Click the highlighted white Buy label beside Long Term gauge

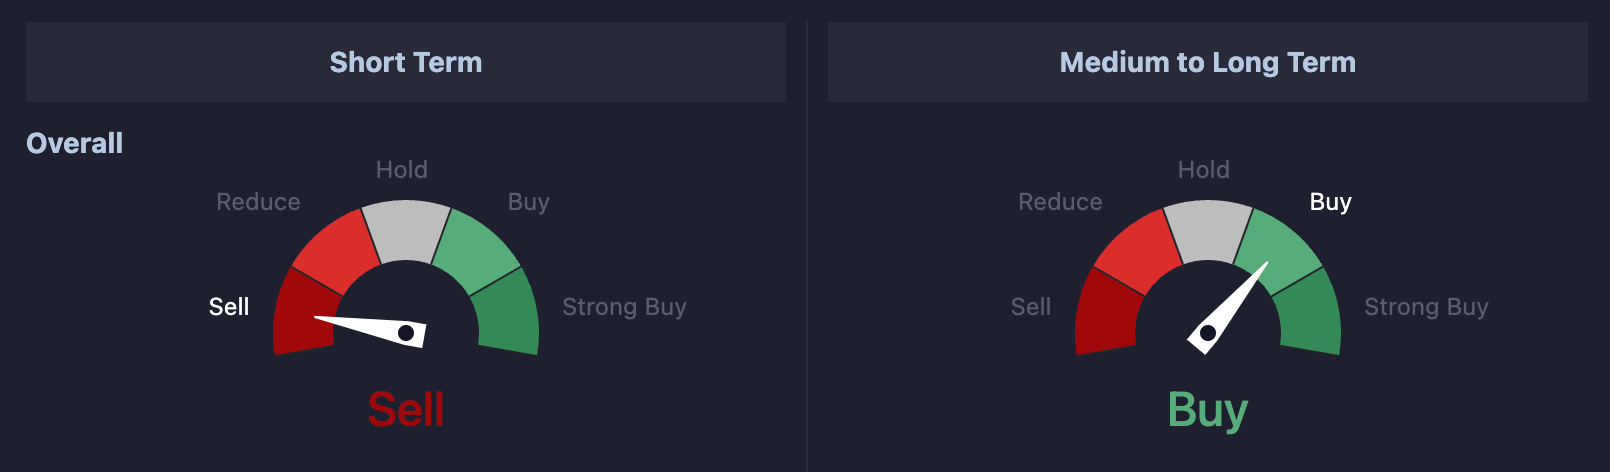pos(1331,202)
